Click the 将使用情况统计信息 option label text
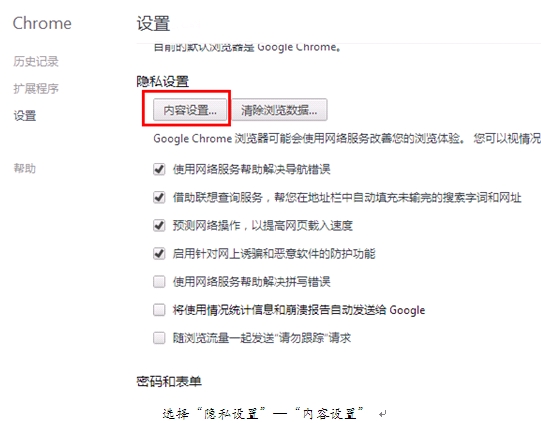Viewport: 541px width, 423px height. point(299,310)
